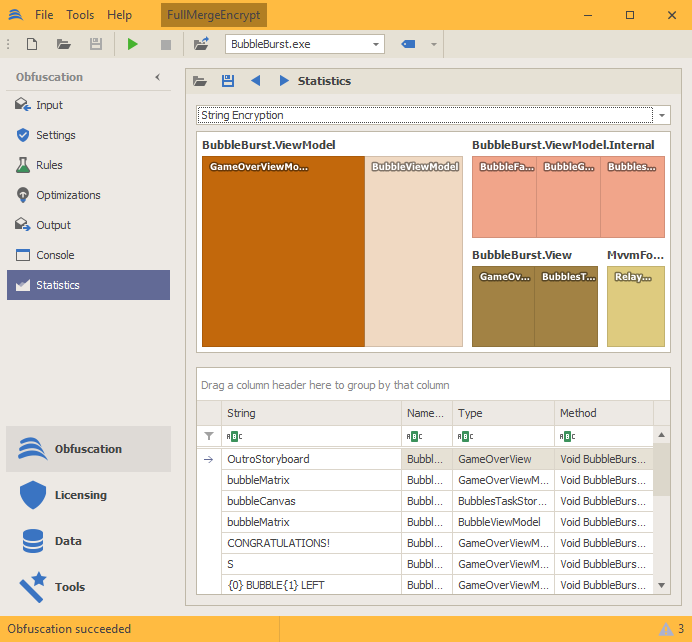Viewport: 692px width, 642px height.
Task: Open the BubbleBurst.exe assembly dropdown
Action: coord(376,44)
